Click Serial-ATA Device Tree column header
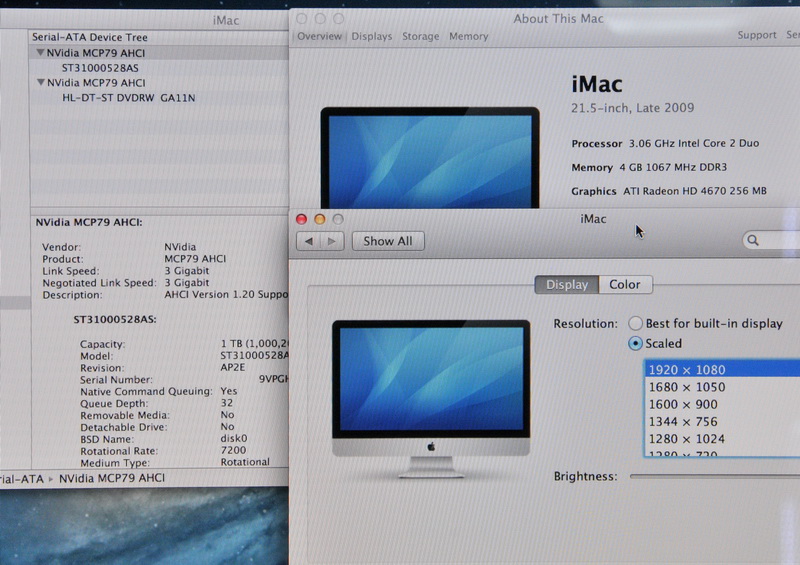 tap(90, 37)
